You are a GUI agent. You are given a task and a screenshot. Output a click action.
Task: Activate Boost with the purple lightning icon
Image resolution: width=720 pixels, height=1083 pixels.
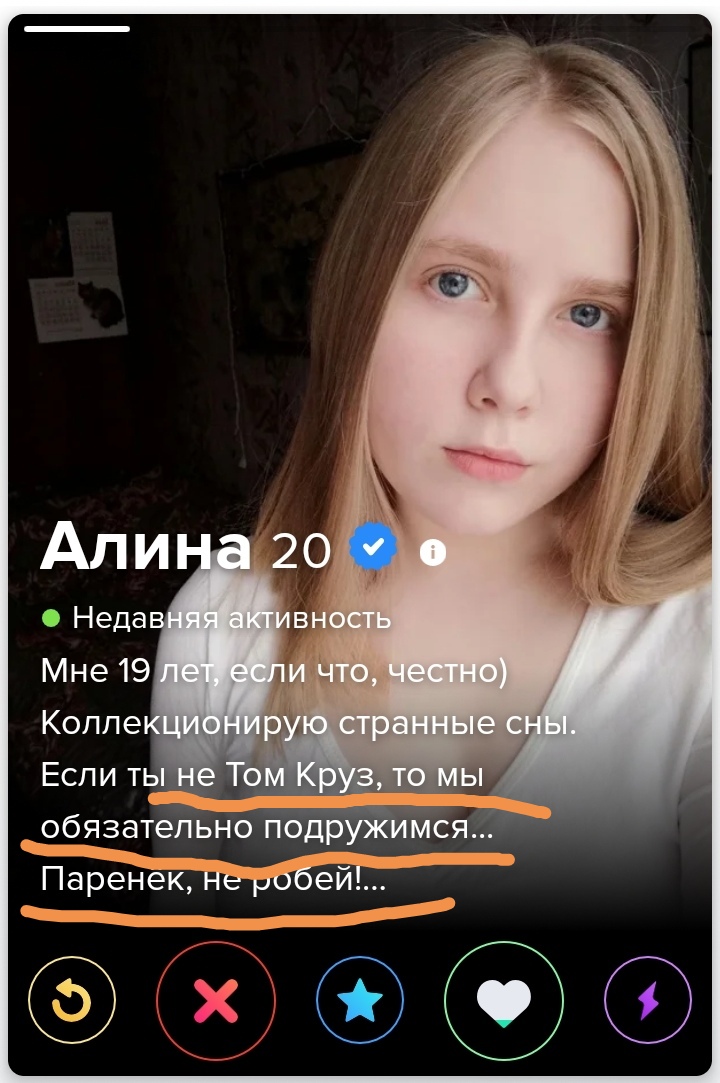click(647, 999)
